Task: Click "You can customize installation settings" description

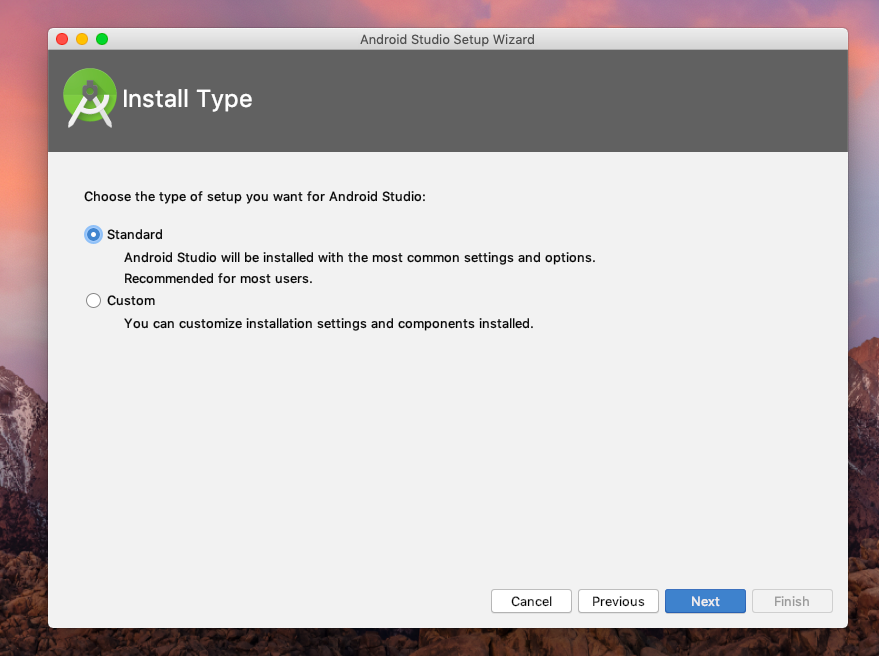Action: (x=329, y=324)
